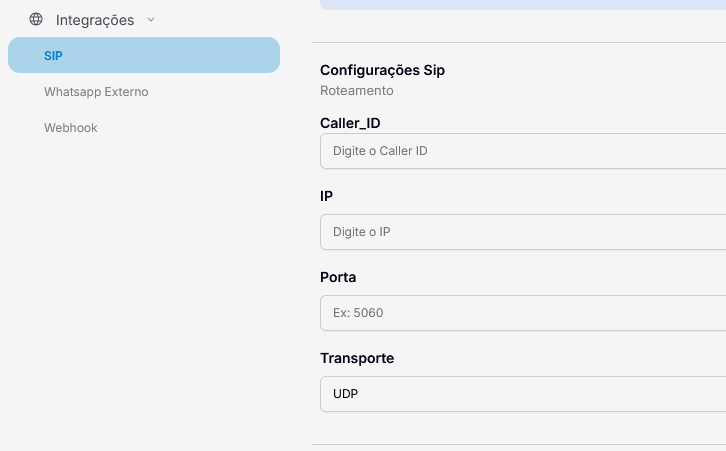The width and height of the screenshot is (726, 451).
Task: Click the Integrações sidebar label
Action: coord(94,19)
